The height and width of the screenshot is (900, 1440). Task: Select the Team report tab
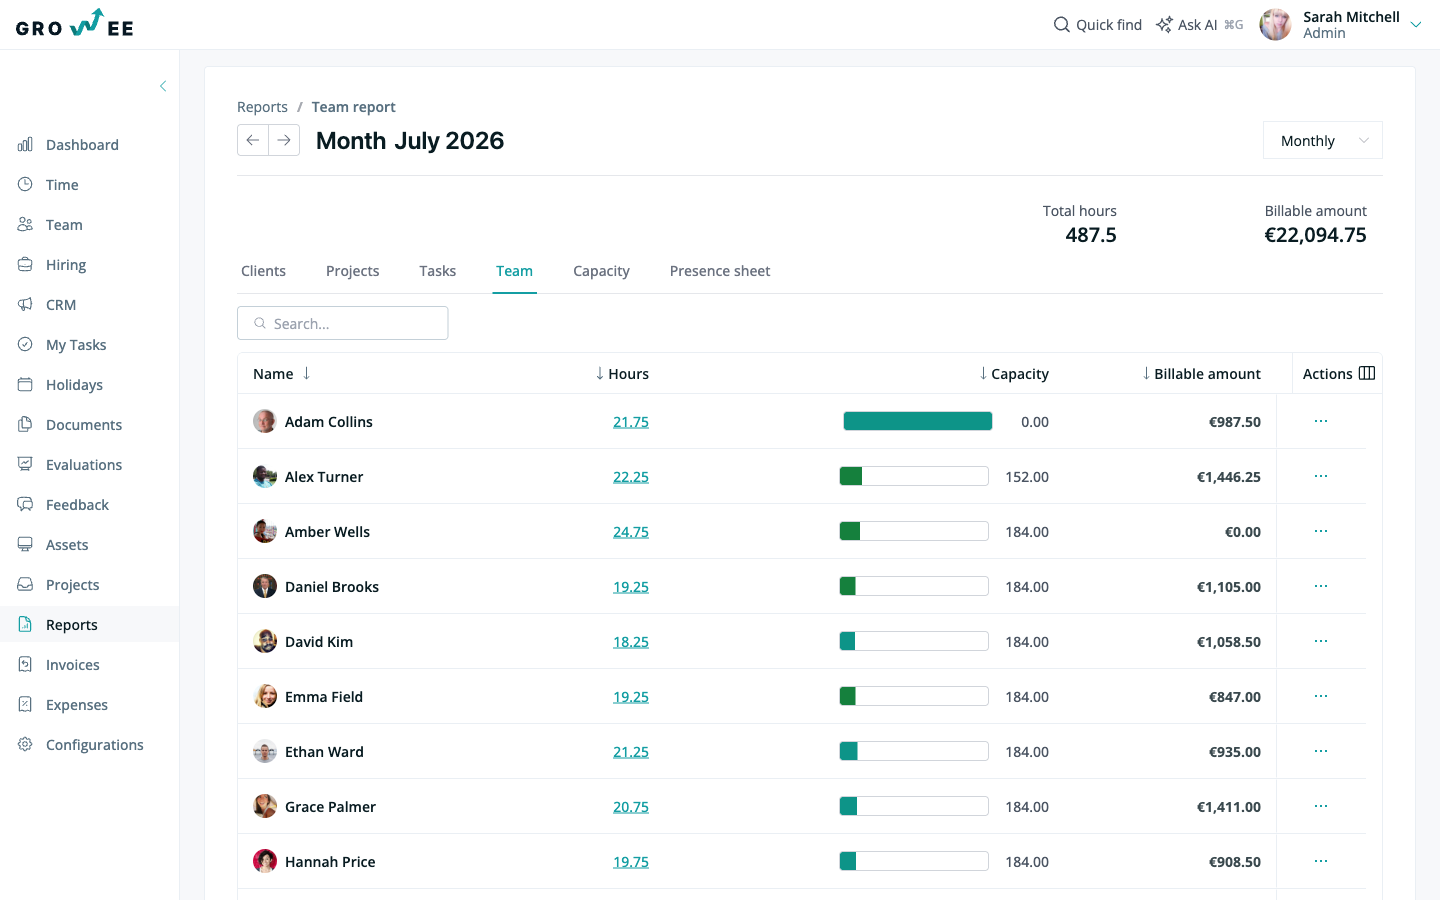514,271
